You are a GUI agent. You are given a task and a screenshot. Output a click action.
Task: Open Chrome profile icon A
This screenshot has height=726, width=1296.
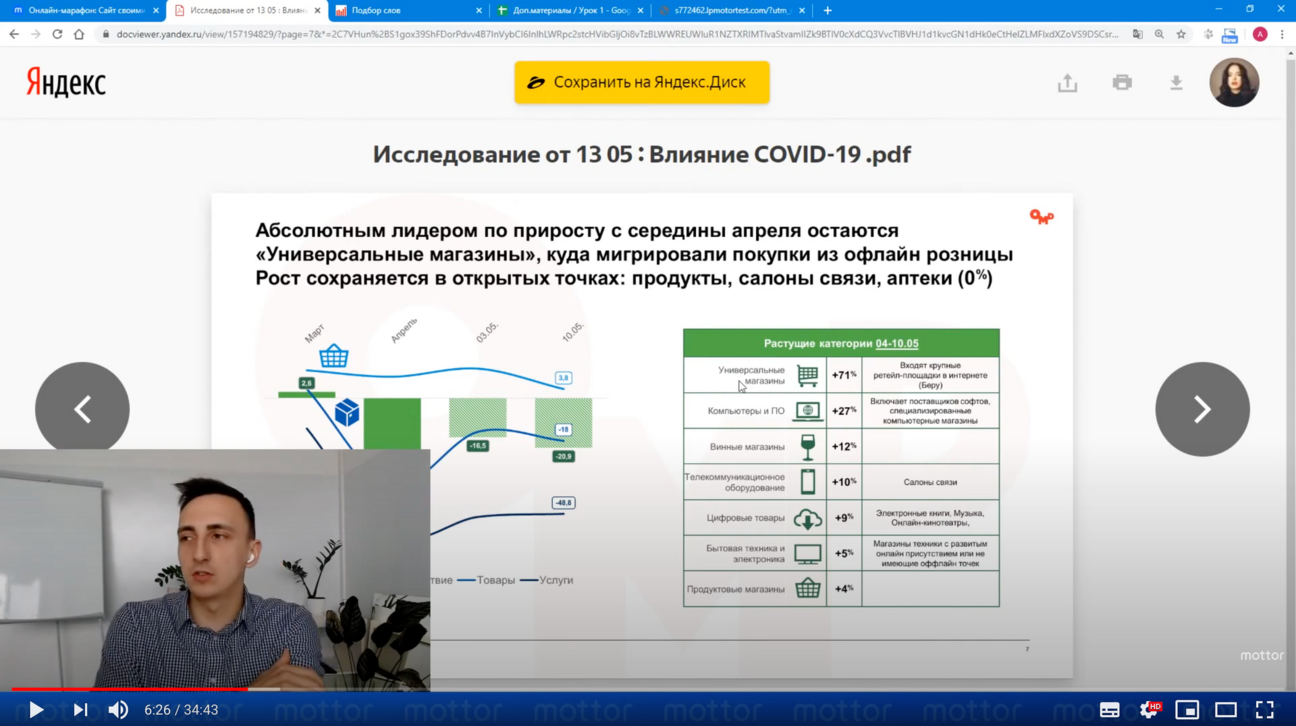coord(1260,34)
